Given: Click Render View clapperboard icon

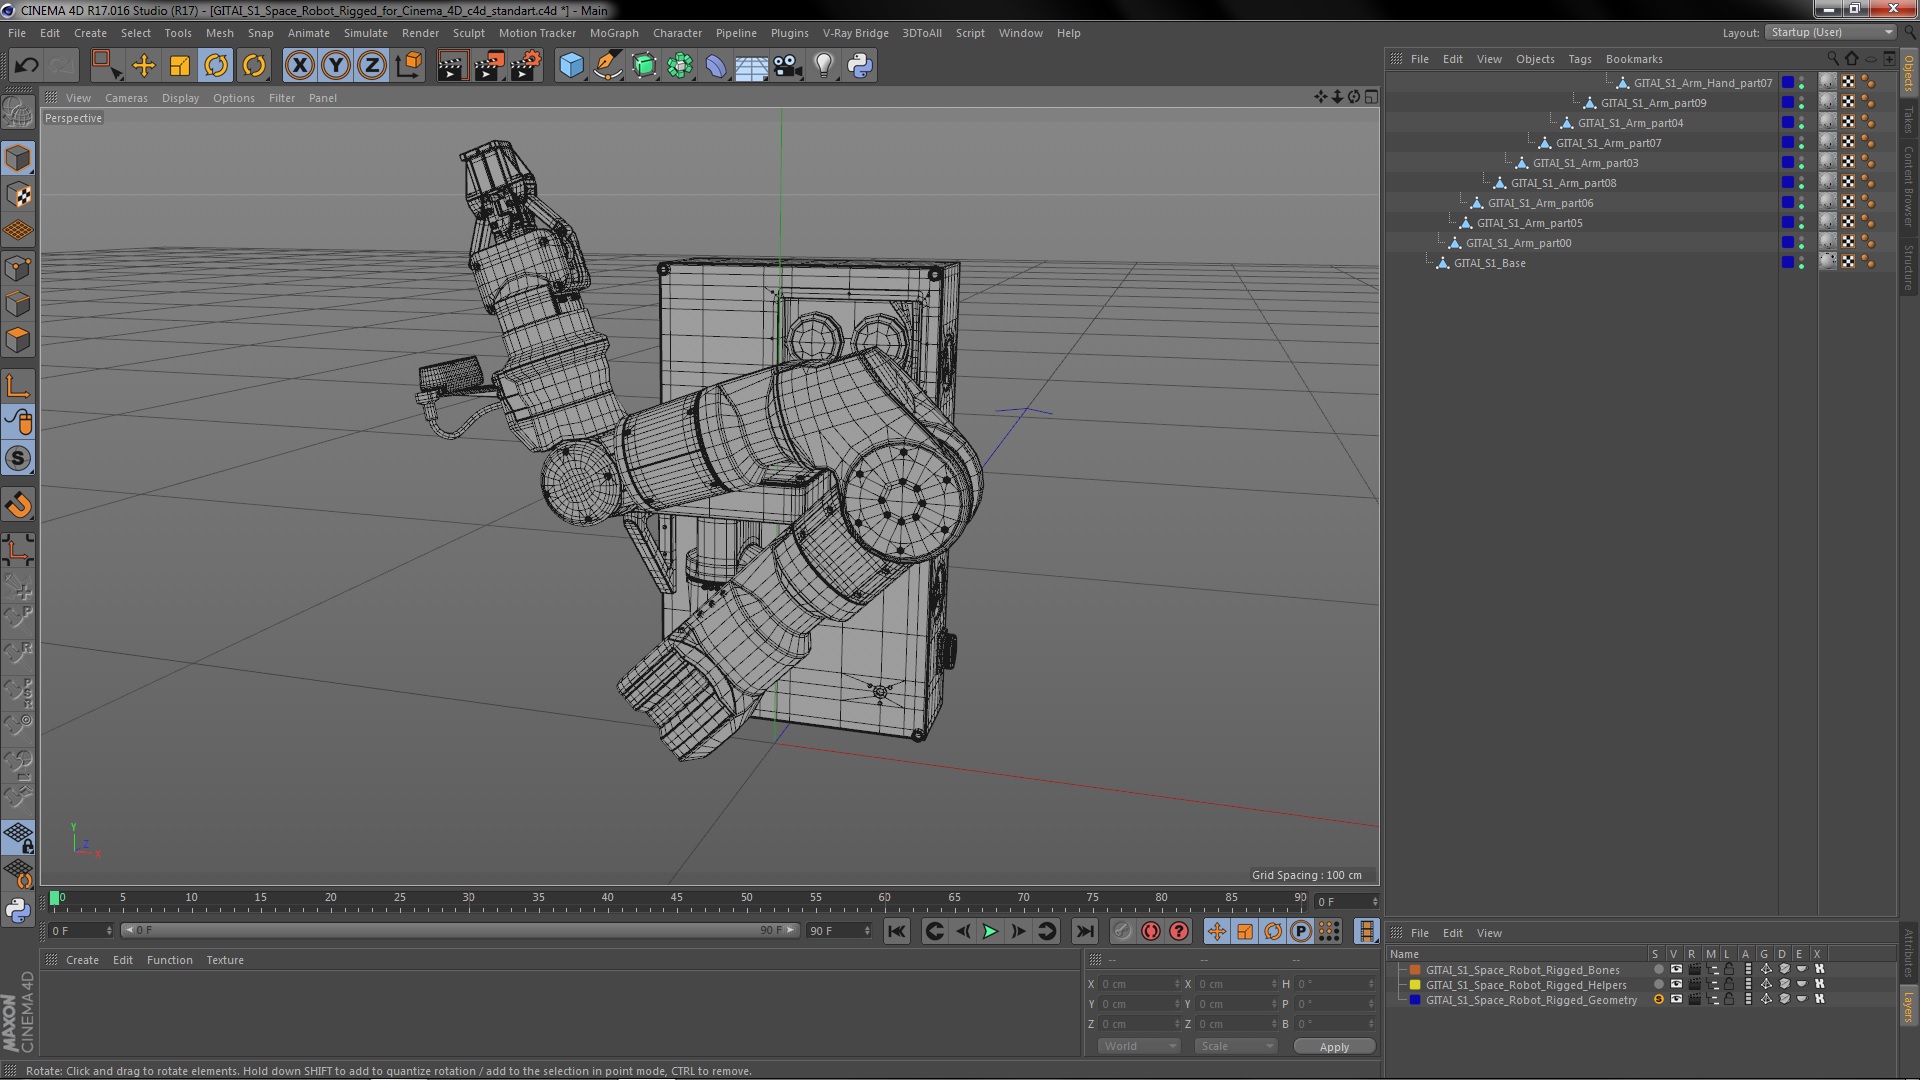Looking at the screenshot, I should tap(452, 66).
